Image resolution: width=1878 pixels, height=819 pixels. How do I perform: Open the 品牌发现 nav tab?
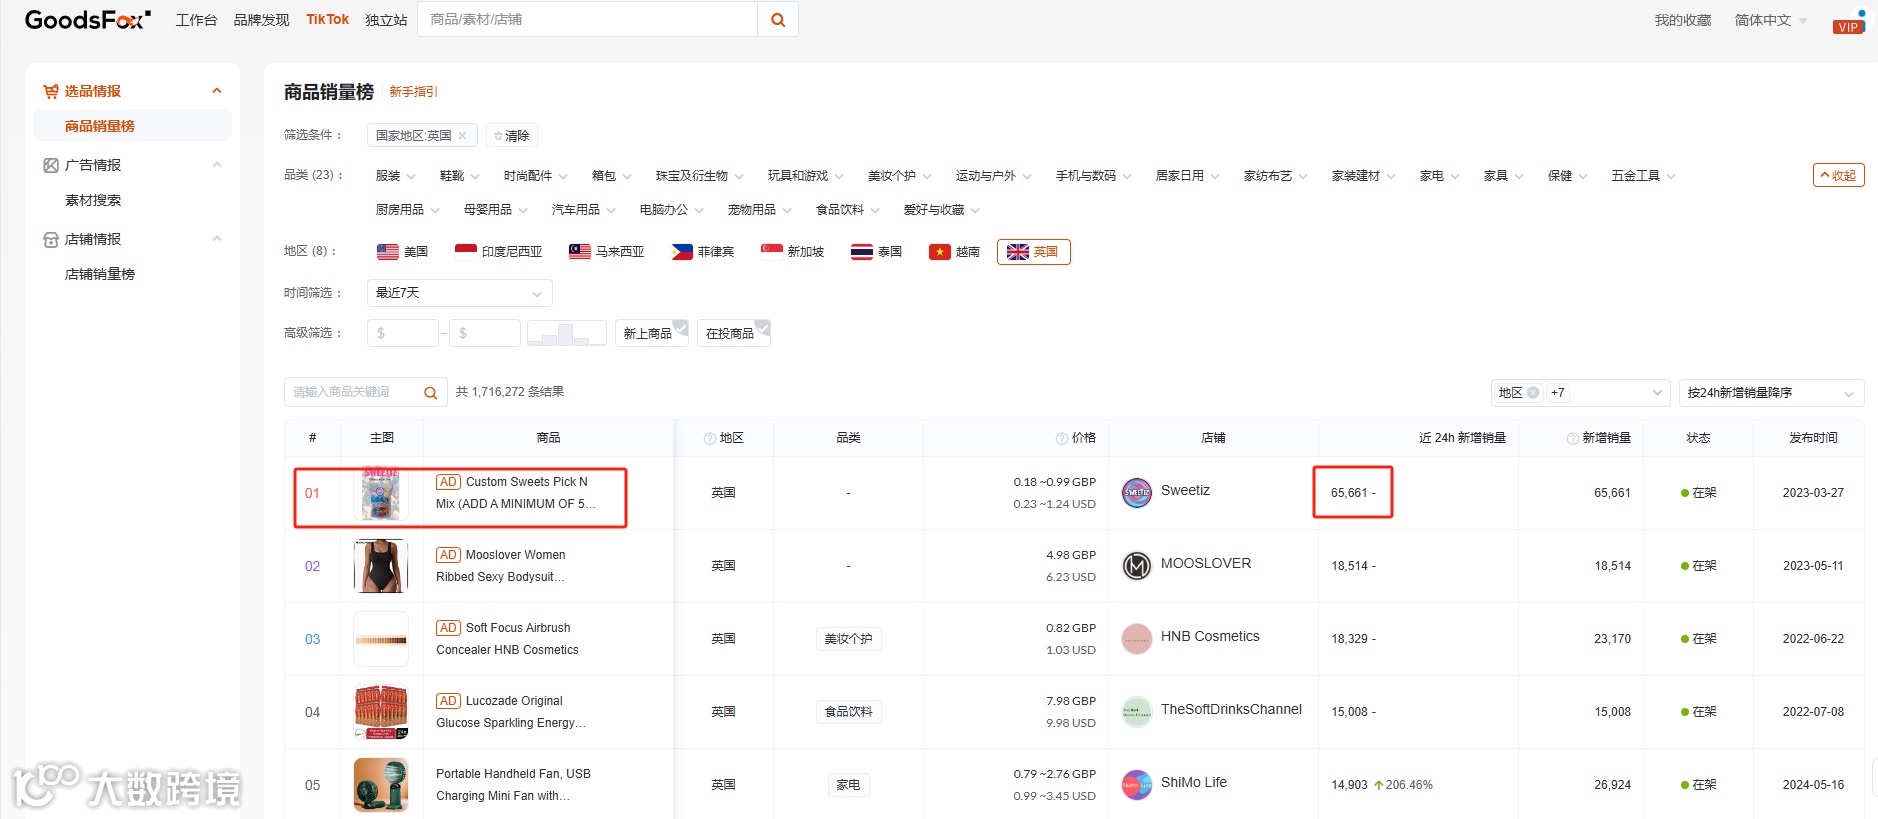pos(261,20)
